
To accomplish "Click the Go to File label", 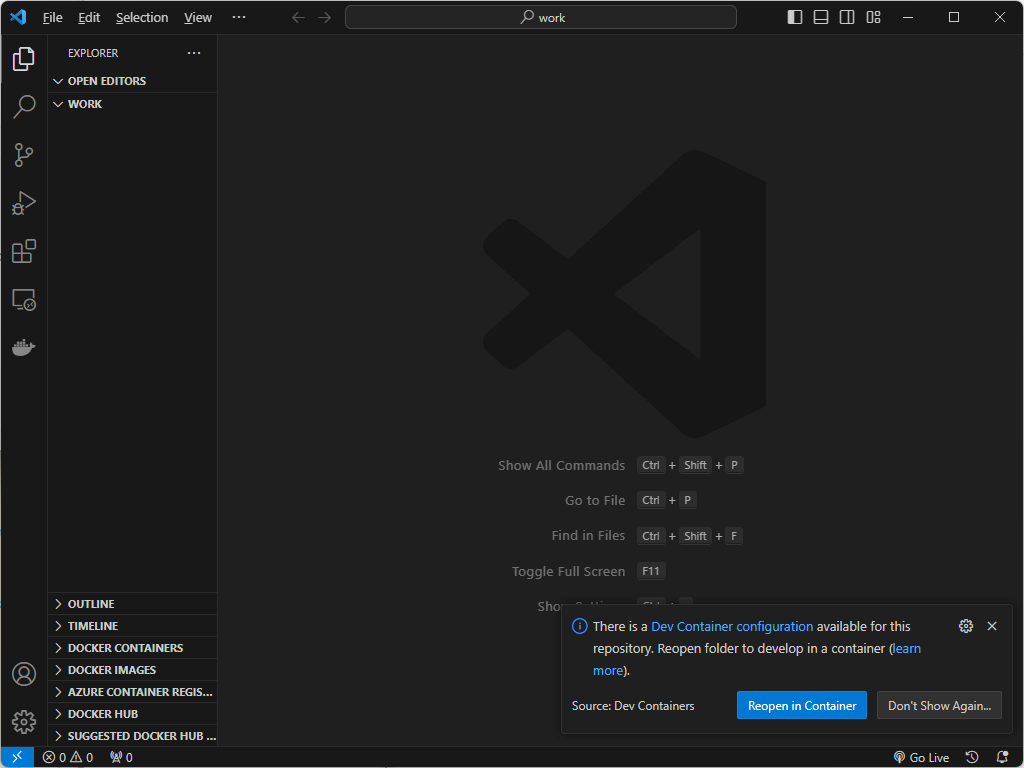I will coord(595,500).
